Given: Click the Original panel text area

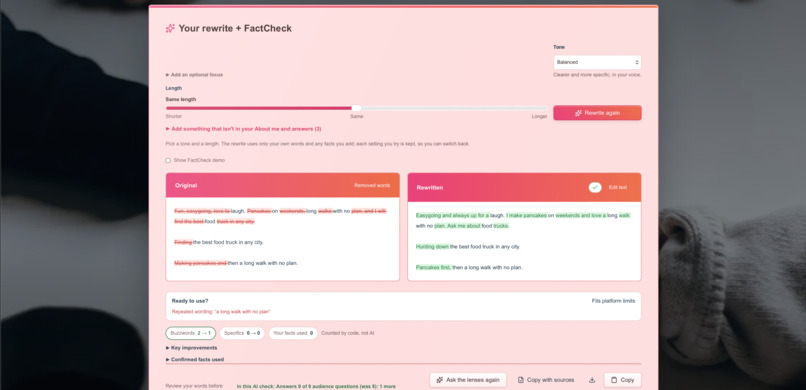Looking at the screenshot, I should (282, 239).
